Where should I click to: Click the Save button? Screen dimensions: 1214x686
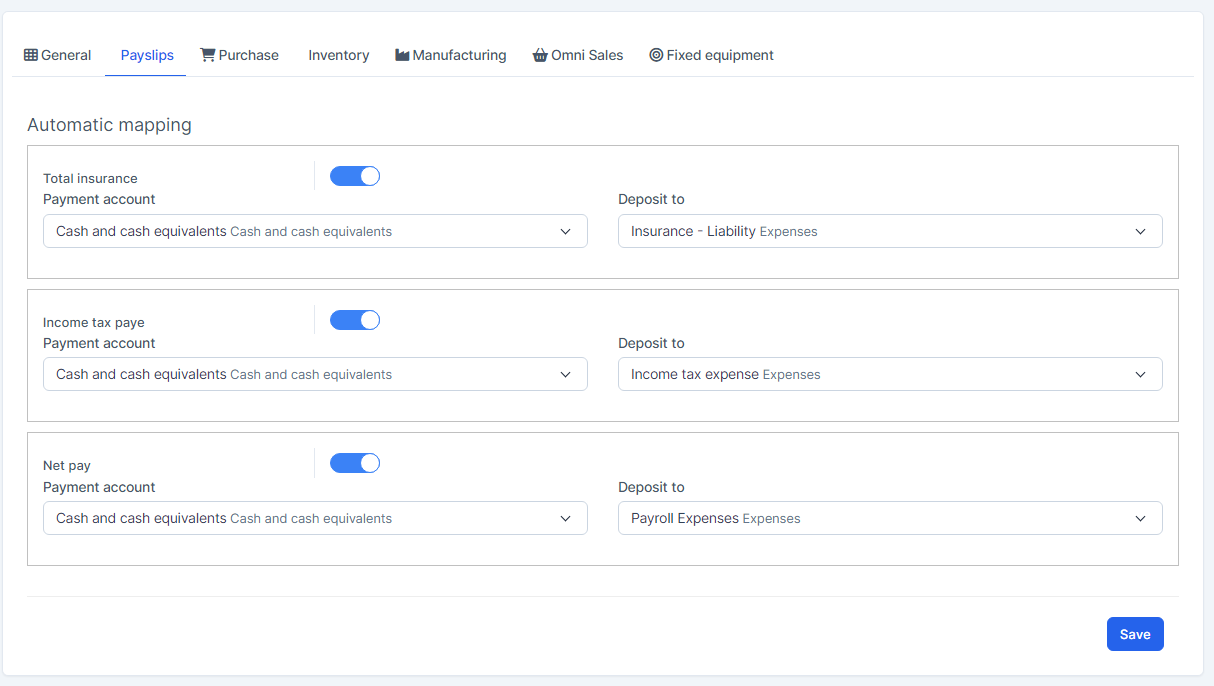pyautogui.click(x=1135, y=634)
